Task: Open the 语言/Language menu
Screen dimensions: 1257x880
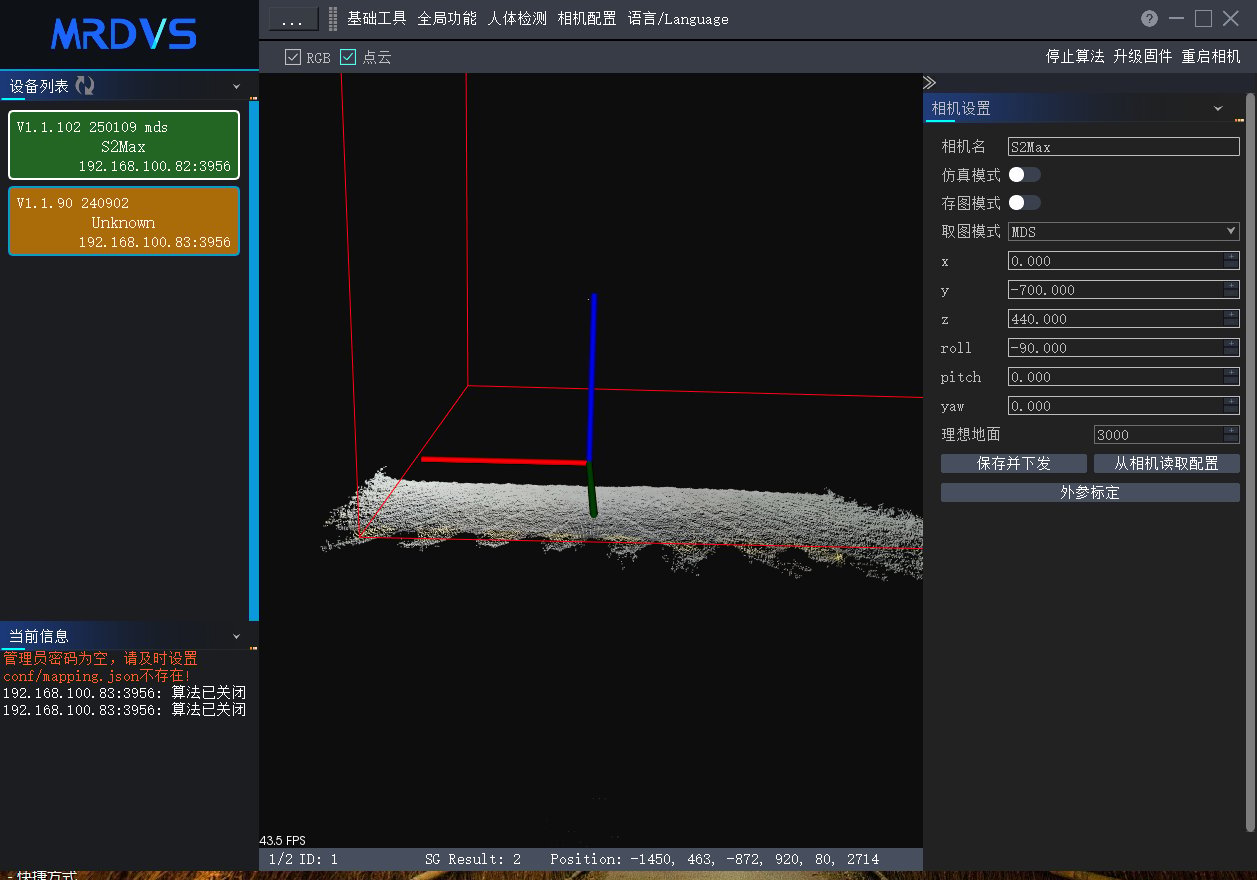Action: coord(678,18)
